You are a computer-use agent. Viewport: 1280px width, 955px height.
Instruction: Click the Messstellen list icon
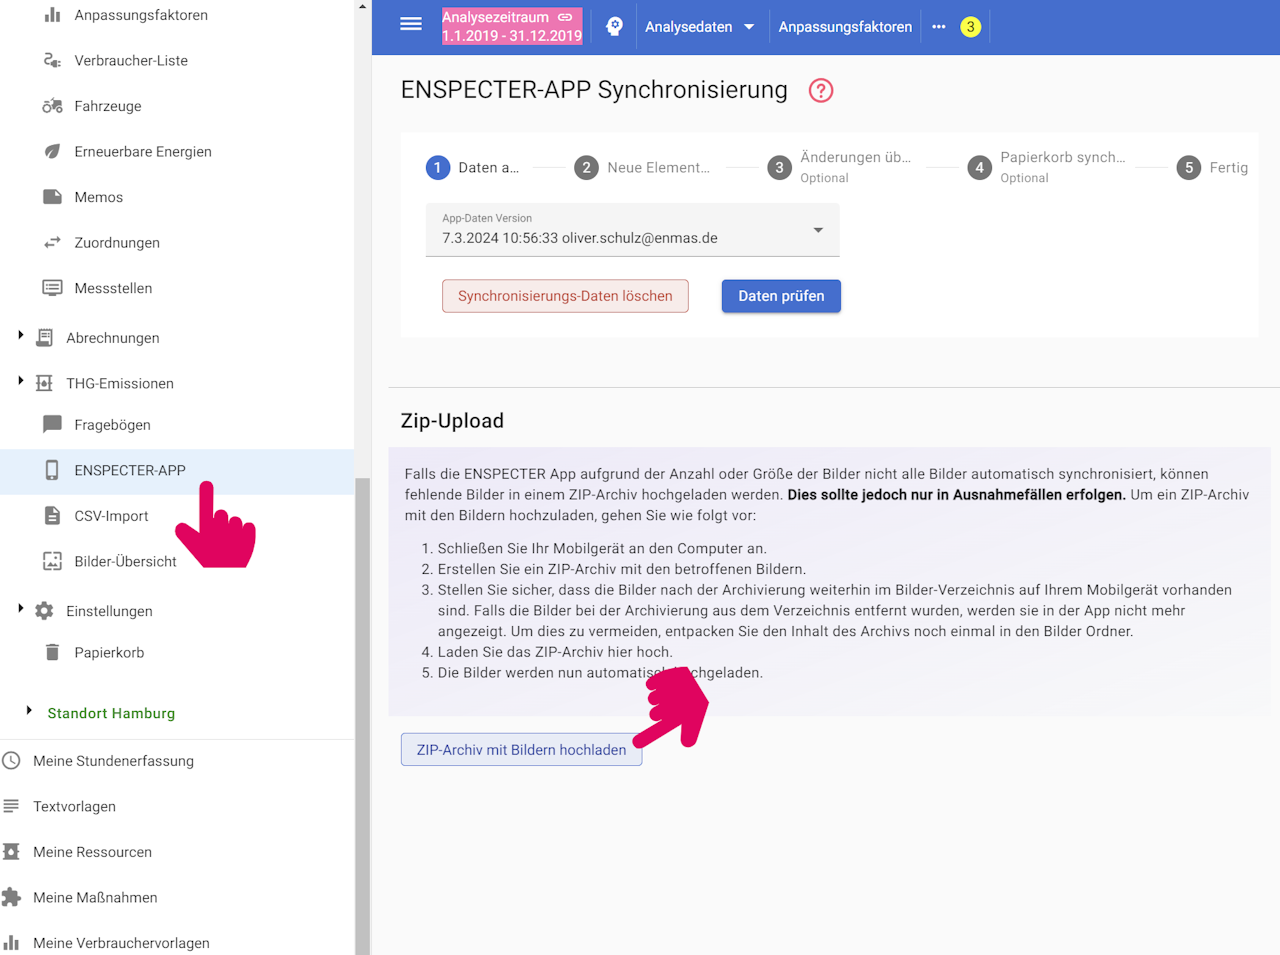pos(52,288)
